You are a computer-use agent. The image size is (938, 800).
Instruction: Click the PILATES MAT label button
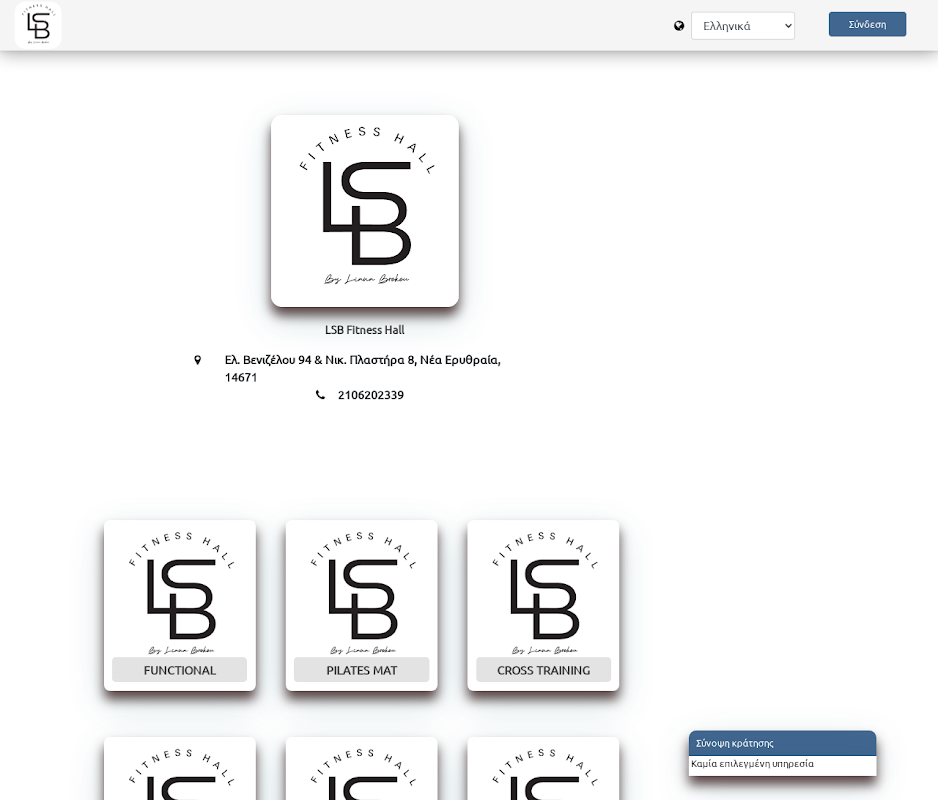361,670
